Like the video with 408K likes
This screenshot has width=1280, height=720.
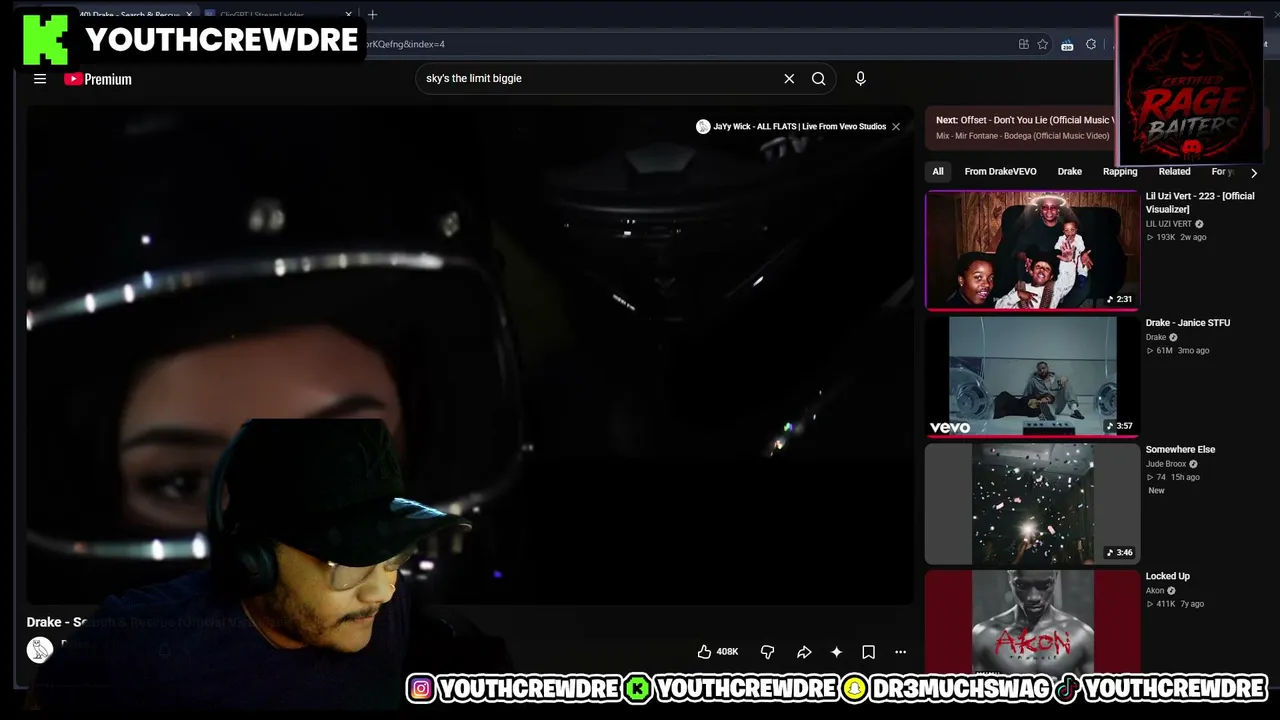click(718, 652)
